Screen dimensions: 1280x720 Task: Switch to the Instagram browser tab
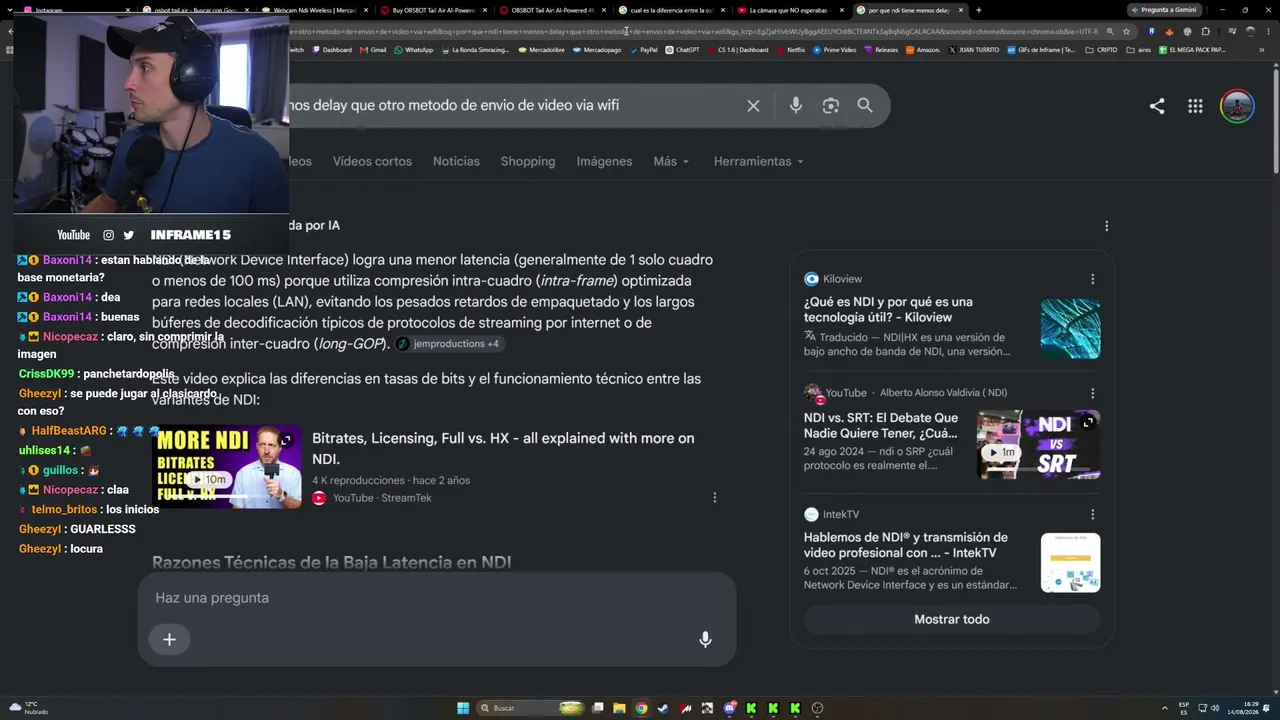(x=77, y=10)
